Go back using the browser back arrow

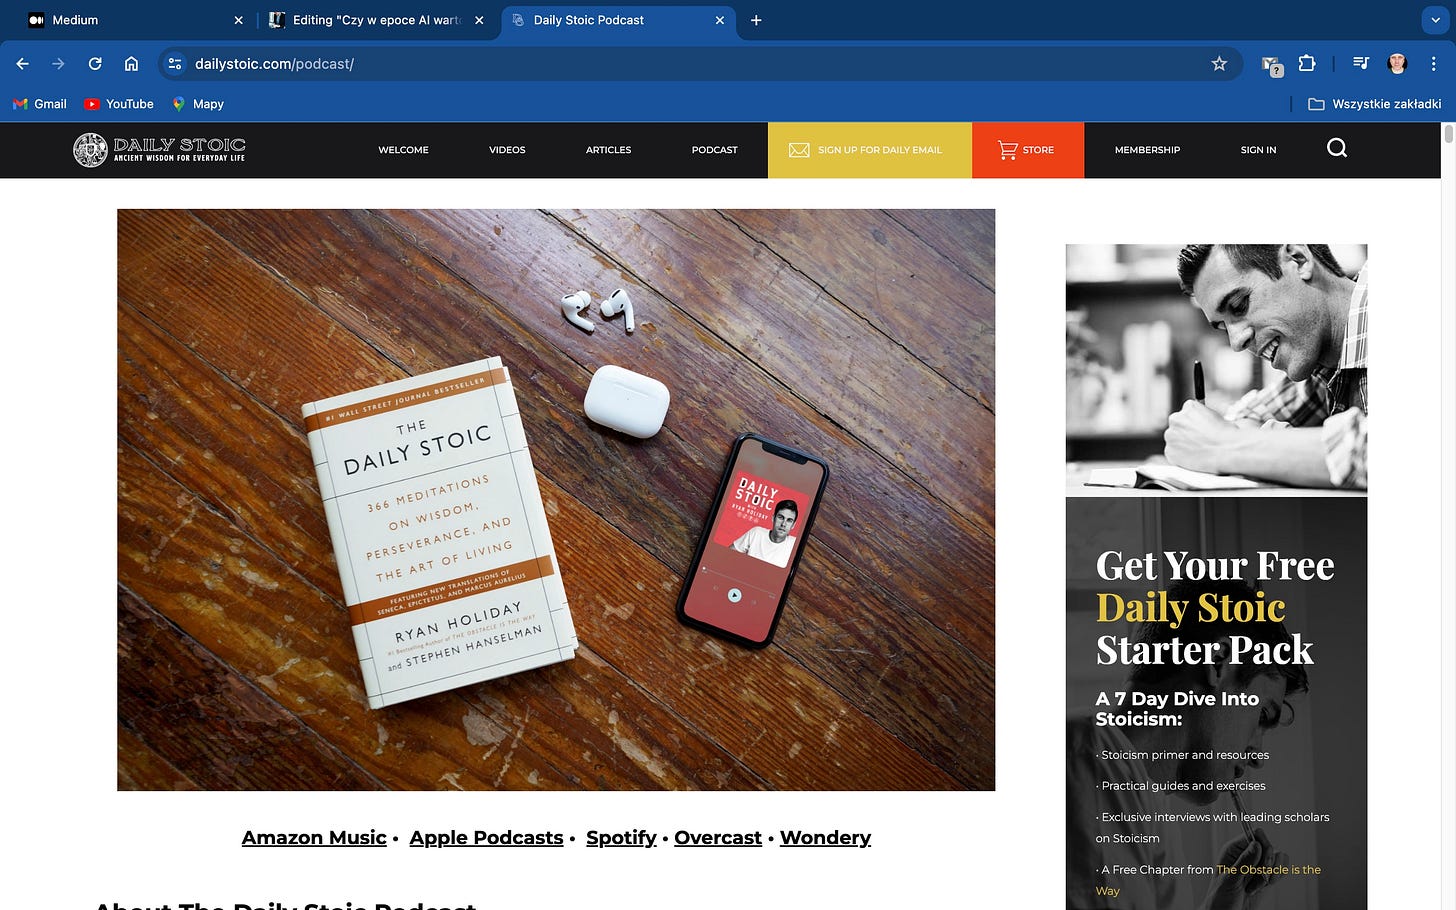[22, 64]
